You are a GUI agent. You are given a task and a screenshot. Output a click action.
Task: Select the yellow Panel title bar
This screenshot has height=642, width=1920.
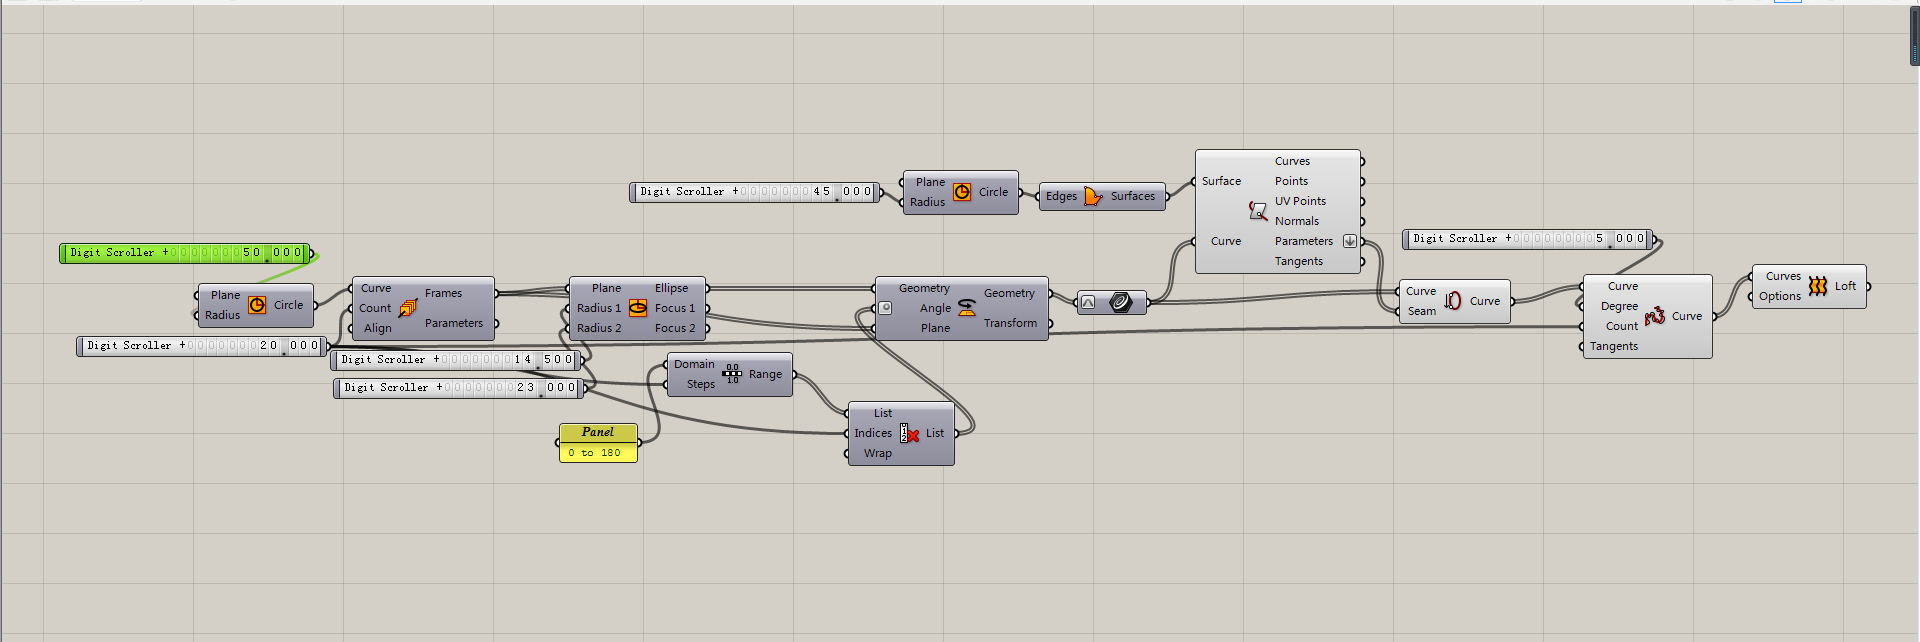pyautogui.click(x=598, y=432)
